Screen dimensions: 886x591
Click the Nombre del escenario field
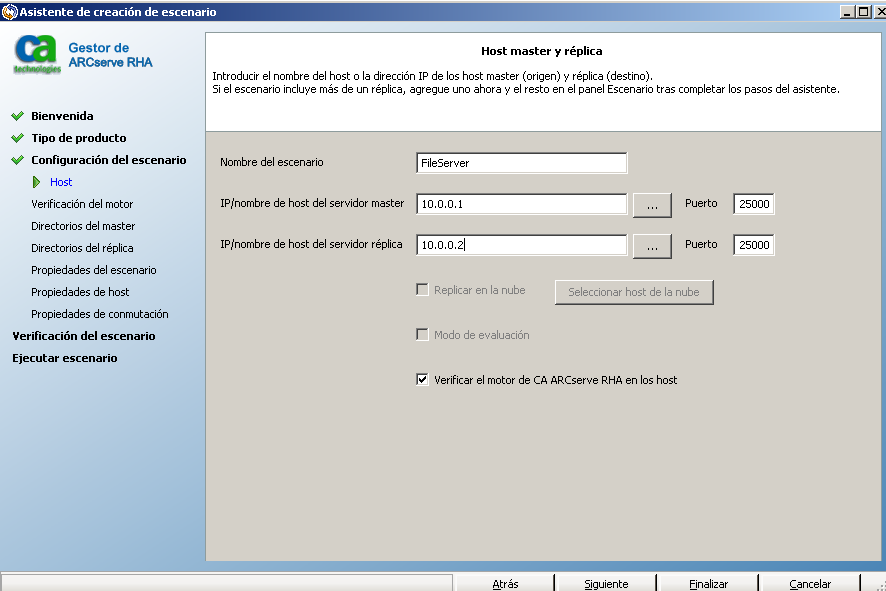522,163
